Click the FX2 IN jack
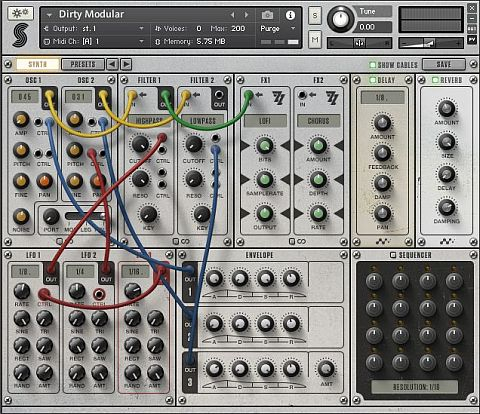Viewport: 480px width, 414px height. (302, 95)
